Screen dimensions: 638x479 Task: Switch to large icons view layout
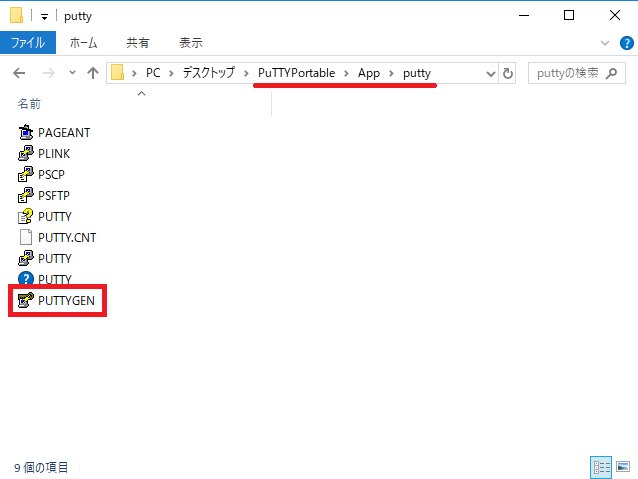coord(623,467)
